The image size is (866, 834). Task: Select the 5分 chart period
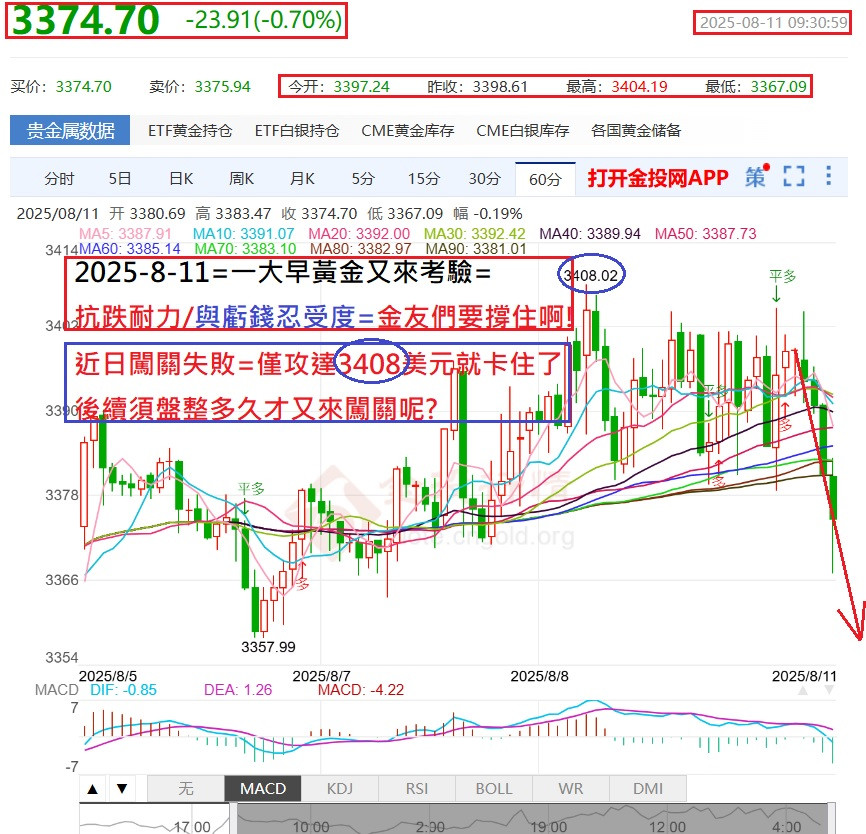click(363, 179)
